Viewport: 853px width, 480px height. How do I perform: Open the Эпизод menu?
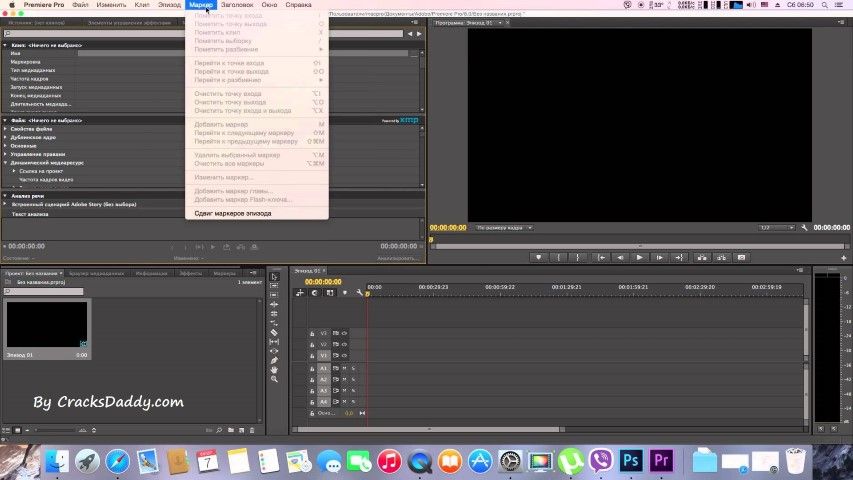pos(169,4)
